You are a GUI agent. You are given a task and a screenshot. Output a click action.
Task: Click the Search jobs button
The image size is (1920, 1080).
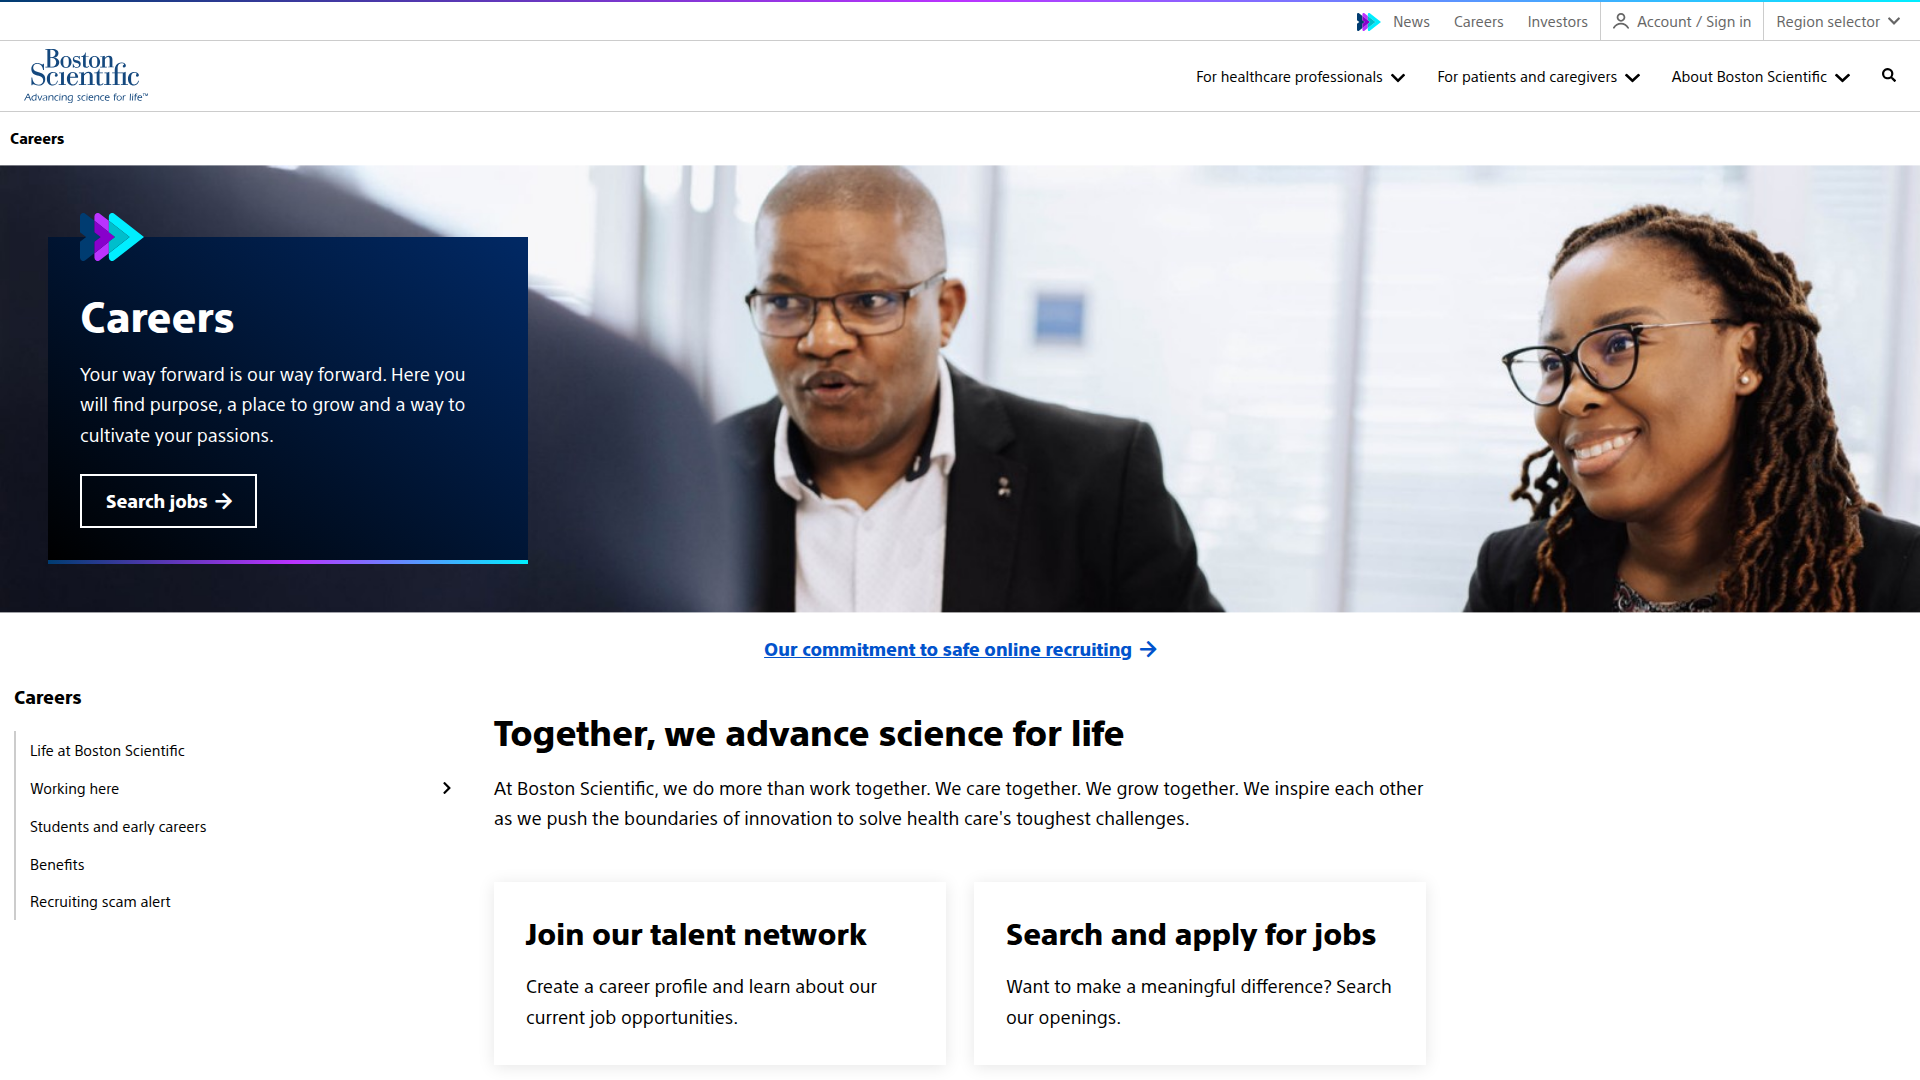(x=168, y=501)
